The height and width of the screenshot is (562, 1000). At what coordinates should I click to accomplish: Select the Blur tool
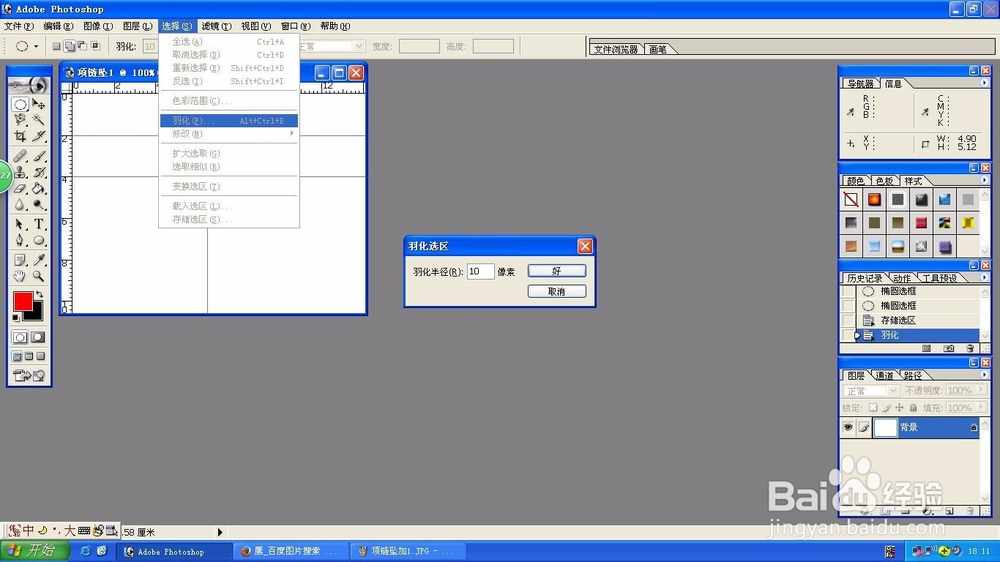20,205
